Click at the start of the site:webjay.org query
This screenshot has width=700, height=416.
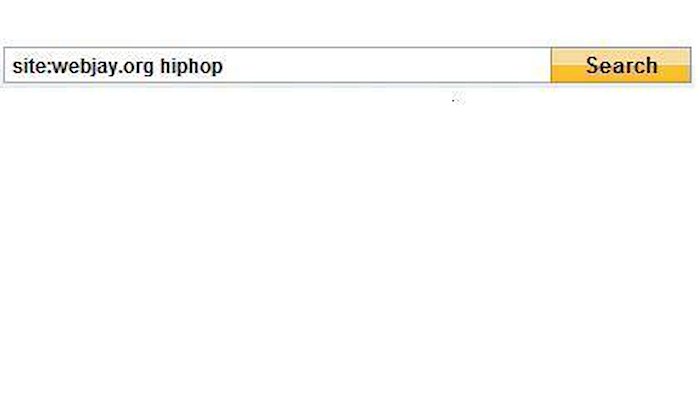[12, 67]
